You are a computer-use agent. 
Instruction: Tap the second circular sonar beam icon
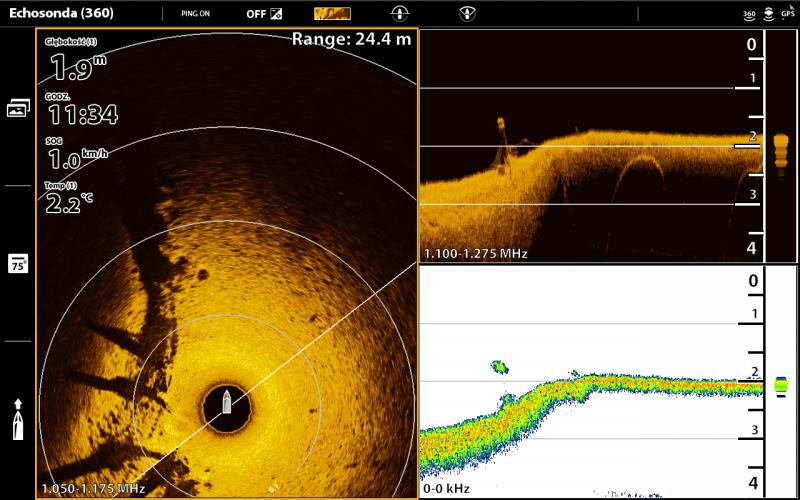point(466,14)
